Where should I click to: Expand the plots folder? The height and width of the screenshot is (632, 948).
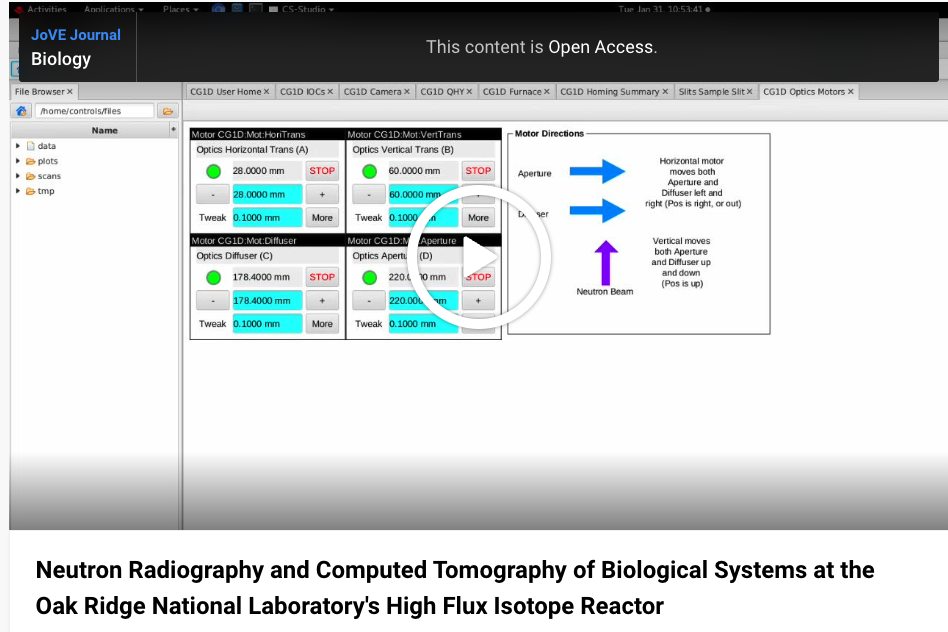pos(18,161)
